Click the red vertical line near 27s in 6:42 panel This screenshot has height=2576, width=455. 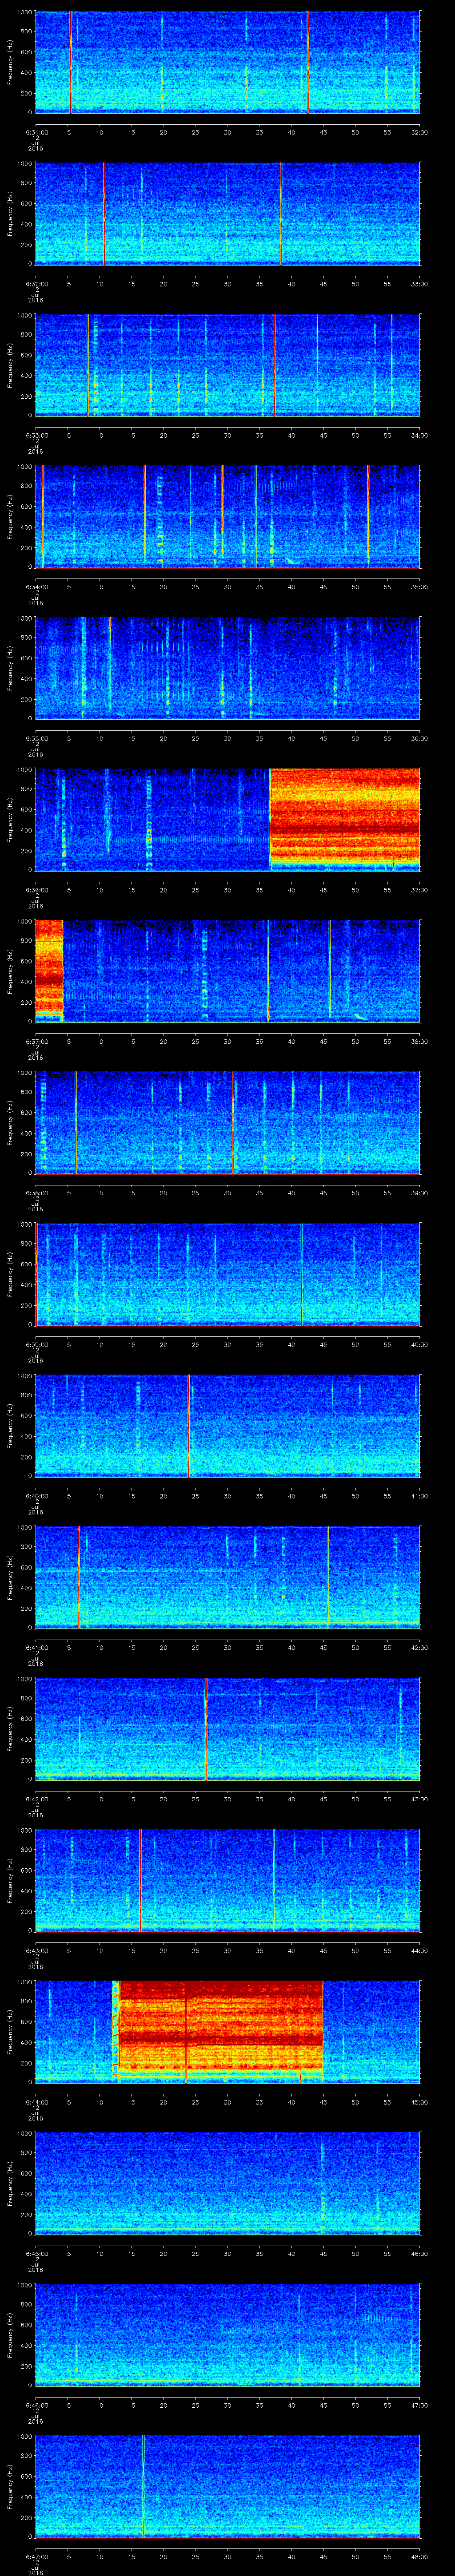tap(206, 1728)
